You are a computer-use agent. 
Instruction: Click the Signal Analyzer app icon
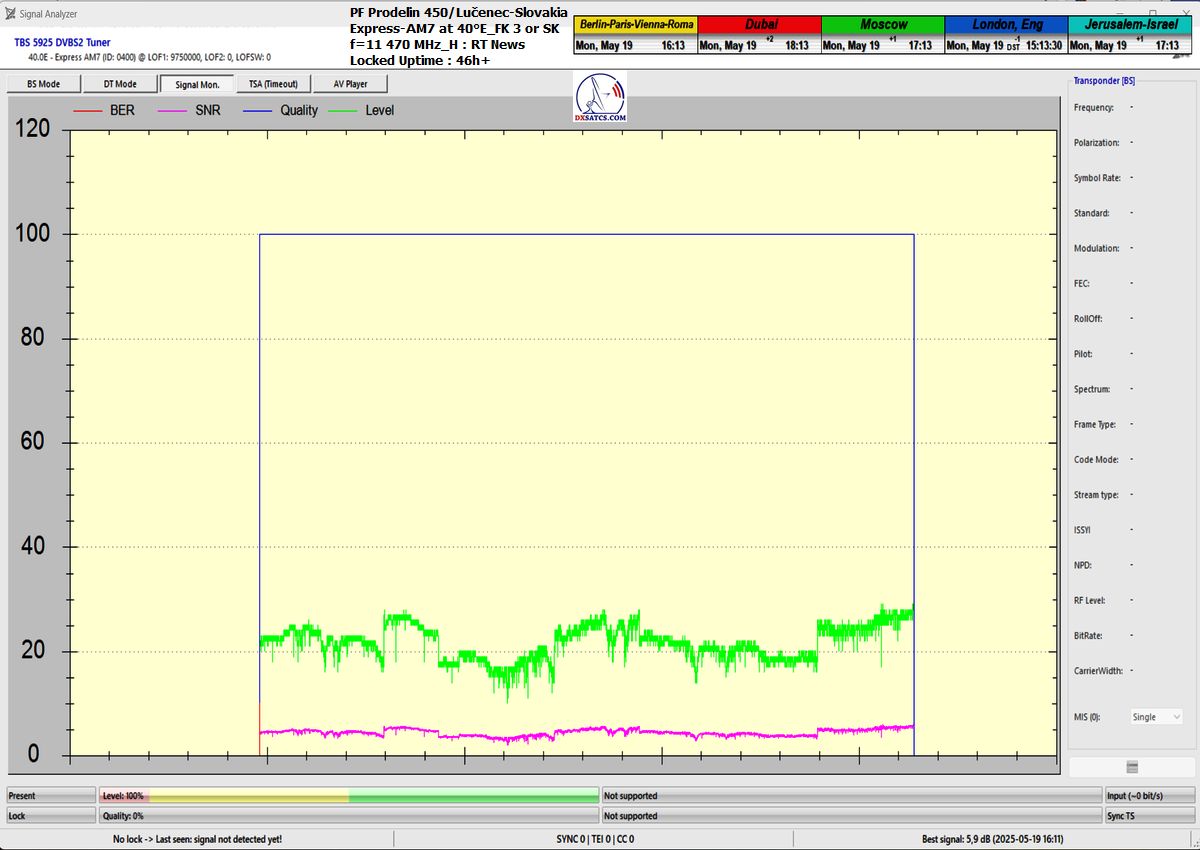pyautogui.click(x=10, y=14)
